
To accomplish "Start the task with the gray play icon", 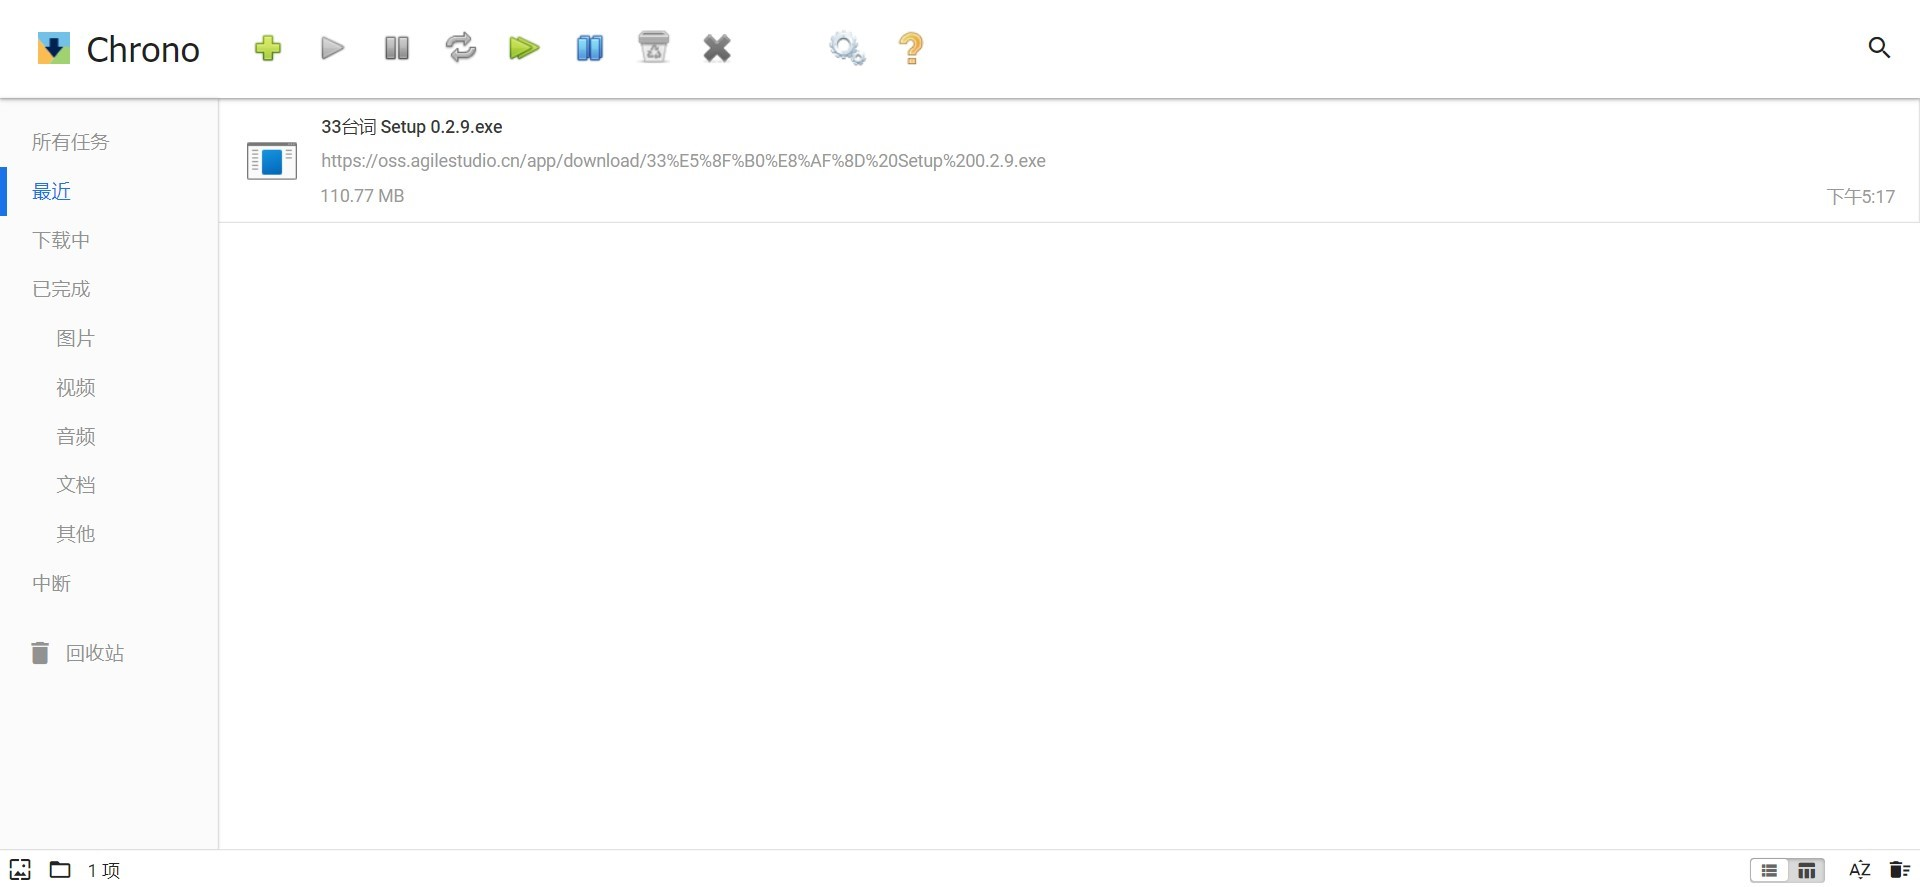I will [x=332, y=48].
